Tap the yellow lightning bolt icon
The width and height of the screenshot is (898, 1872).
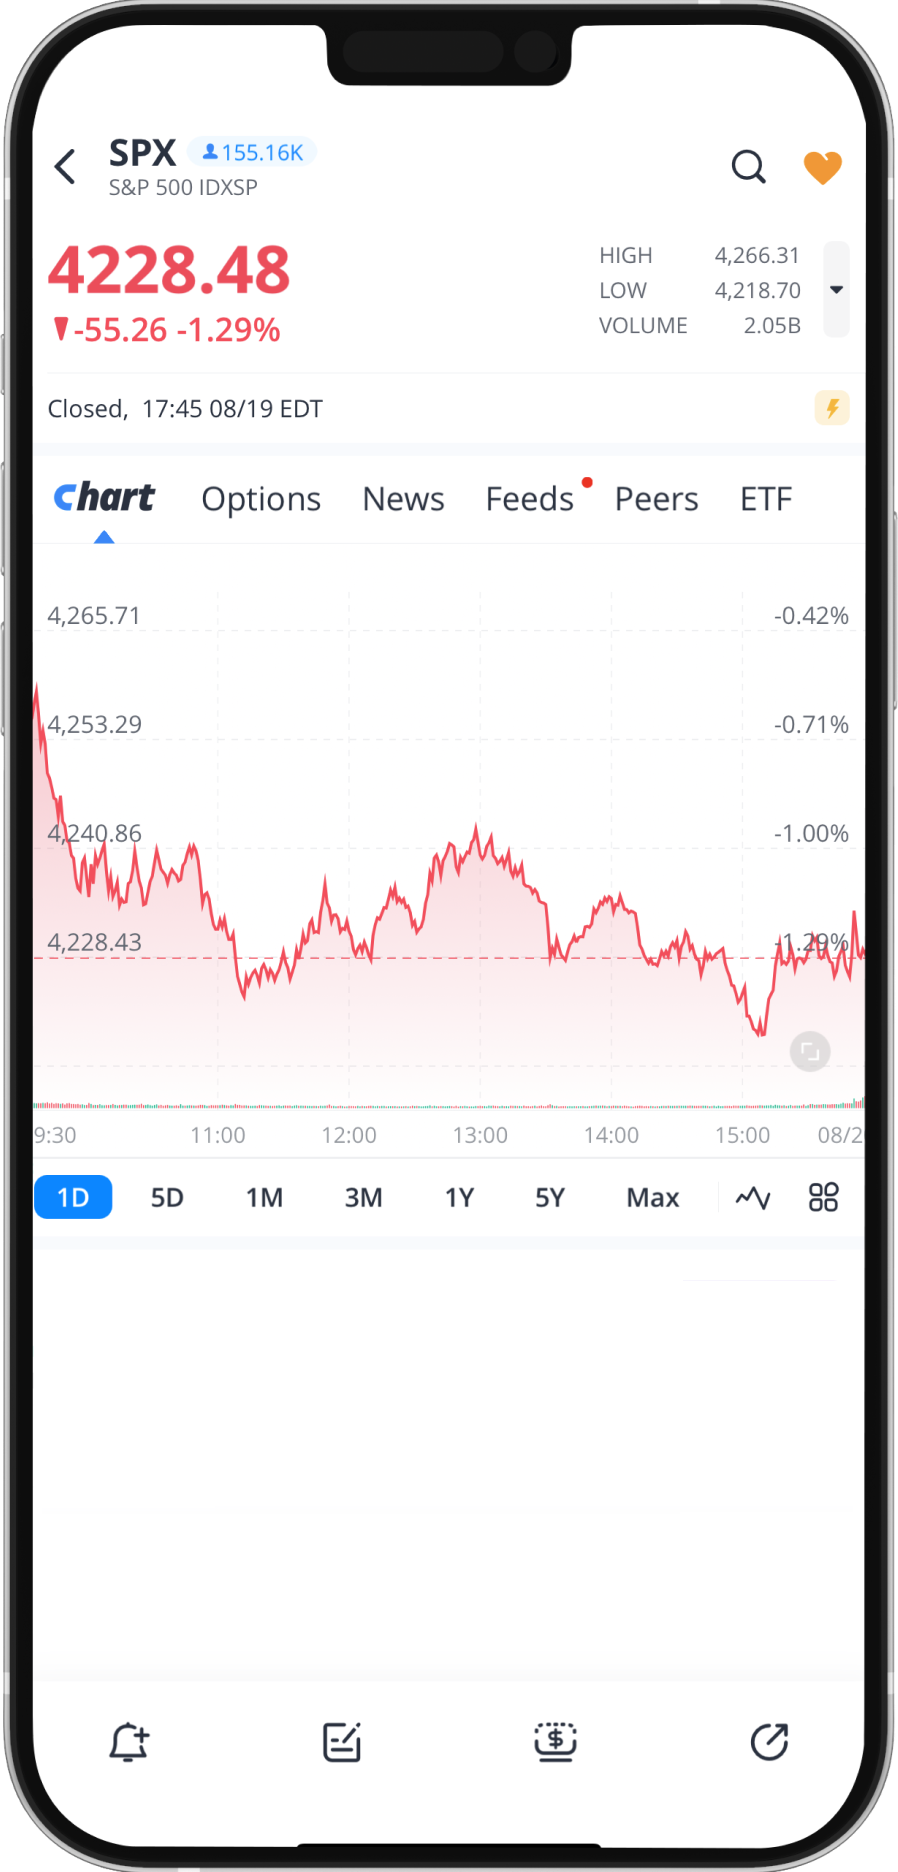(x=831, y=408)
